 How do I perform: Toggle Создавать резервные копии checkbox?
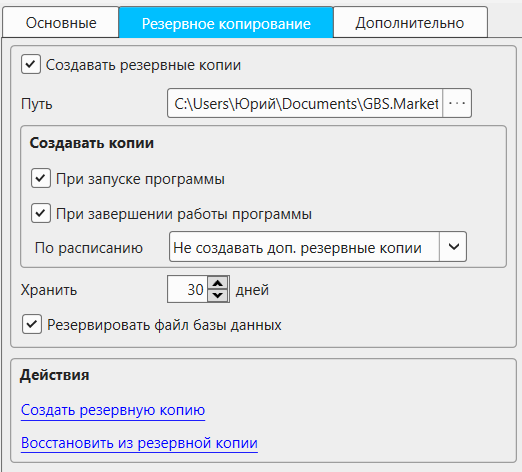click(x=31, y=64)
